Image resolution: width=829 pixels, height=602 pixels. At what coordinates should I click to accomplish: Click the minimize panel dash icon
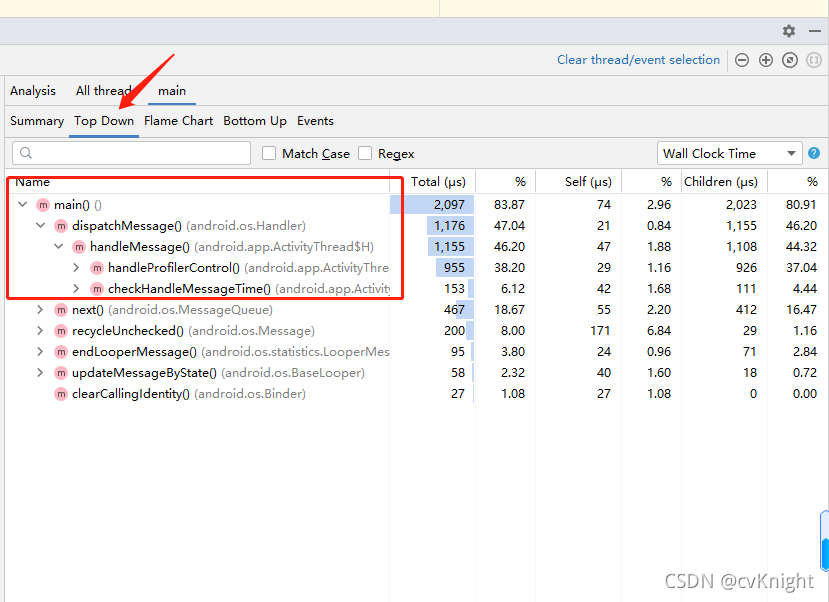pyautogui.click(x=815, y=31)
